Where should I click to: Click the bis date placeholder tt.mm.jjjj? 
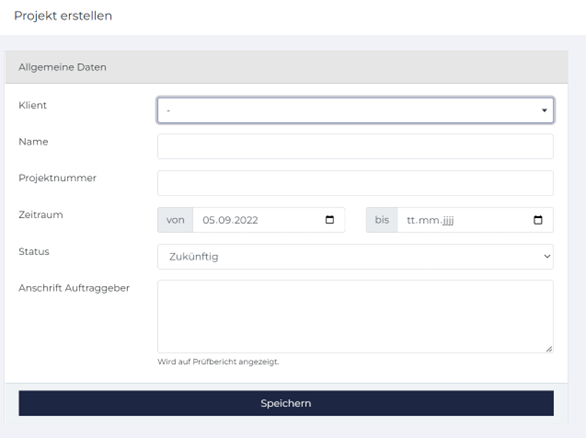tap(430, 220)
